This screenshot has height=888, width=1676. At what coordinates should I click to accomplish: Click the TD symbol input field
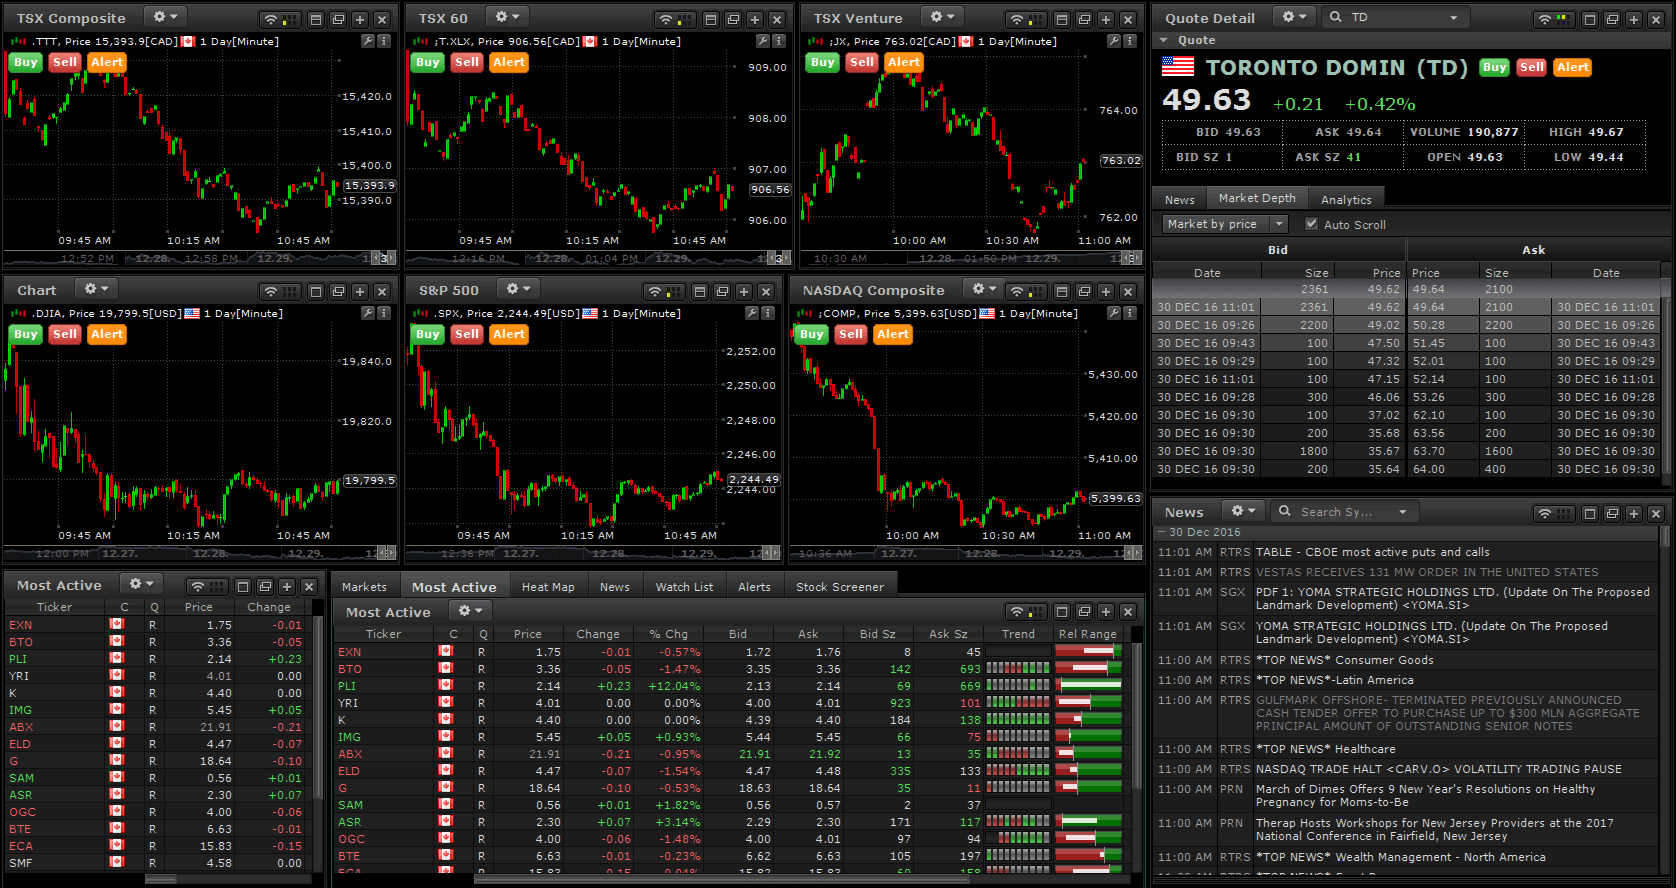coord(1398,17)
